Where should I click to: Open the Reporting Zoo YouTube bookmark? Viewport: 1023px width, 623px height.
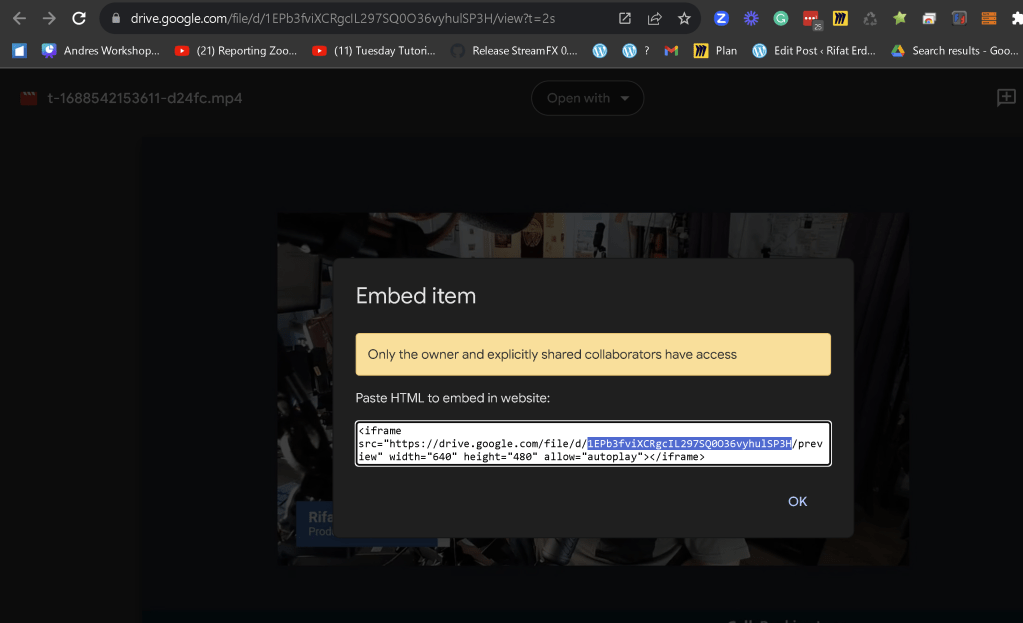(236, 50)
